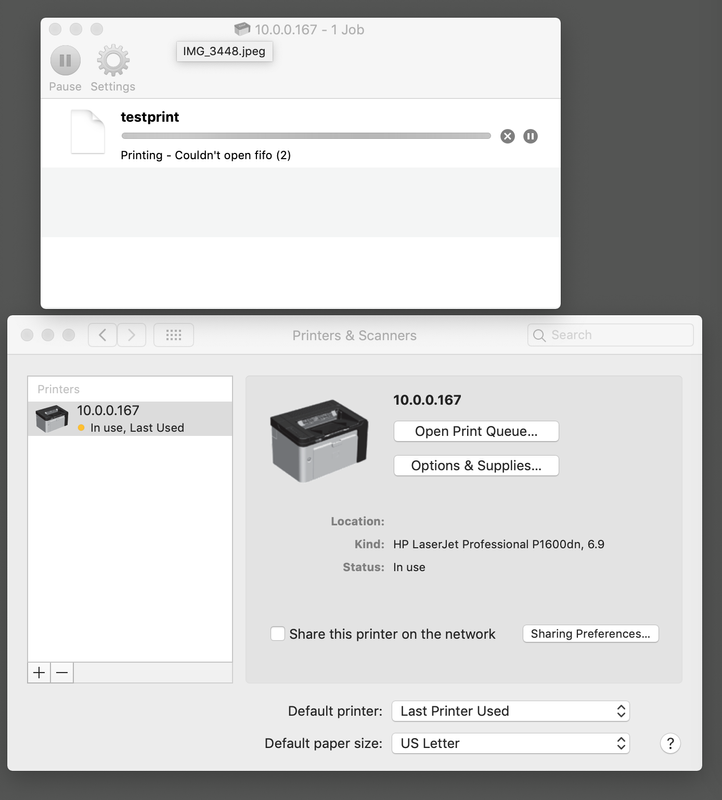Click the Printing - Couldn't open fifo status
The width and height of the screenshot is (722, 800).
[206, 155]
